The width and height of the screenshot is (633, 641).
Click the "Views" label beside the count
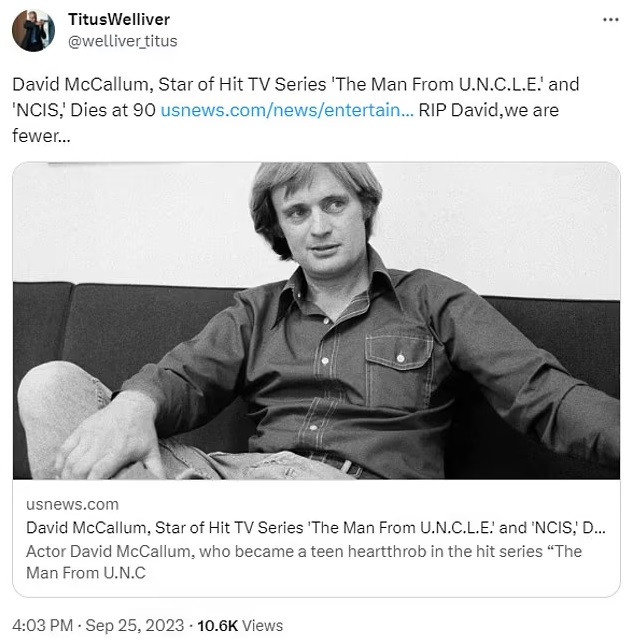coord(263,625)
